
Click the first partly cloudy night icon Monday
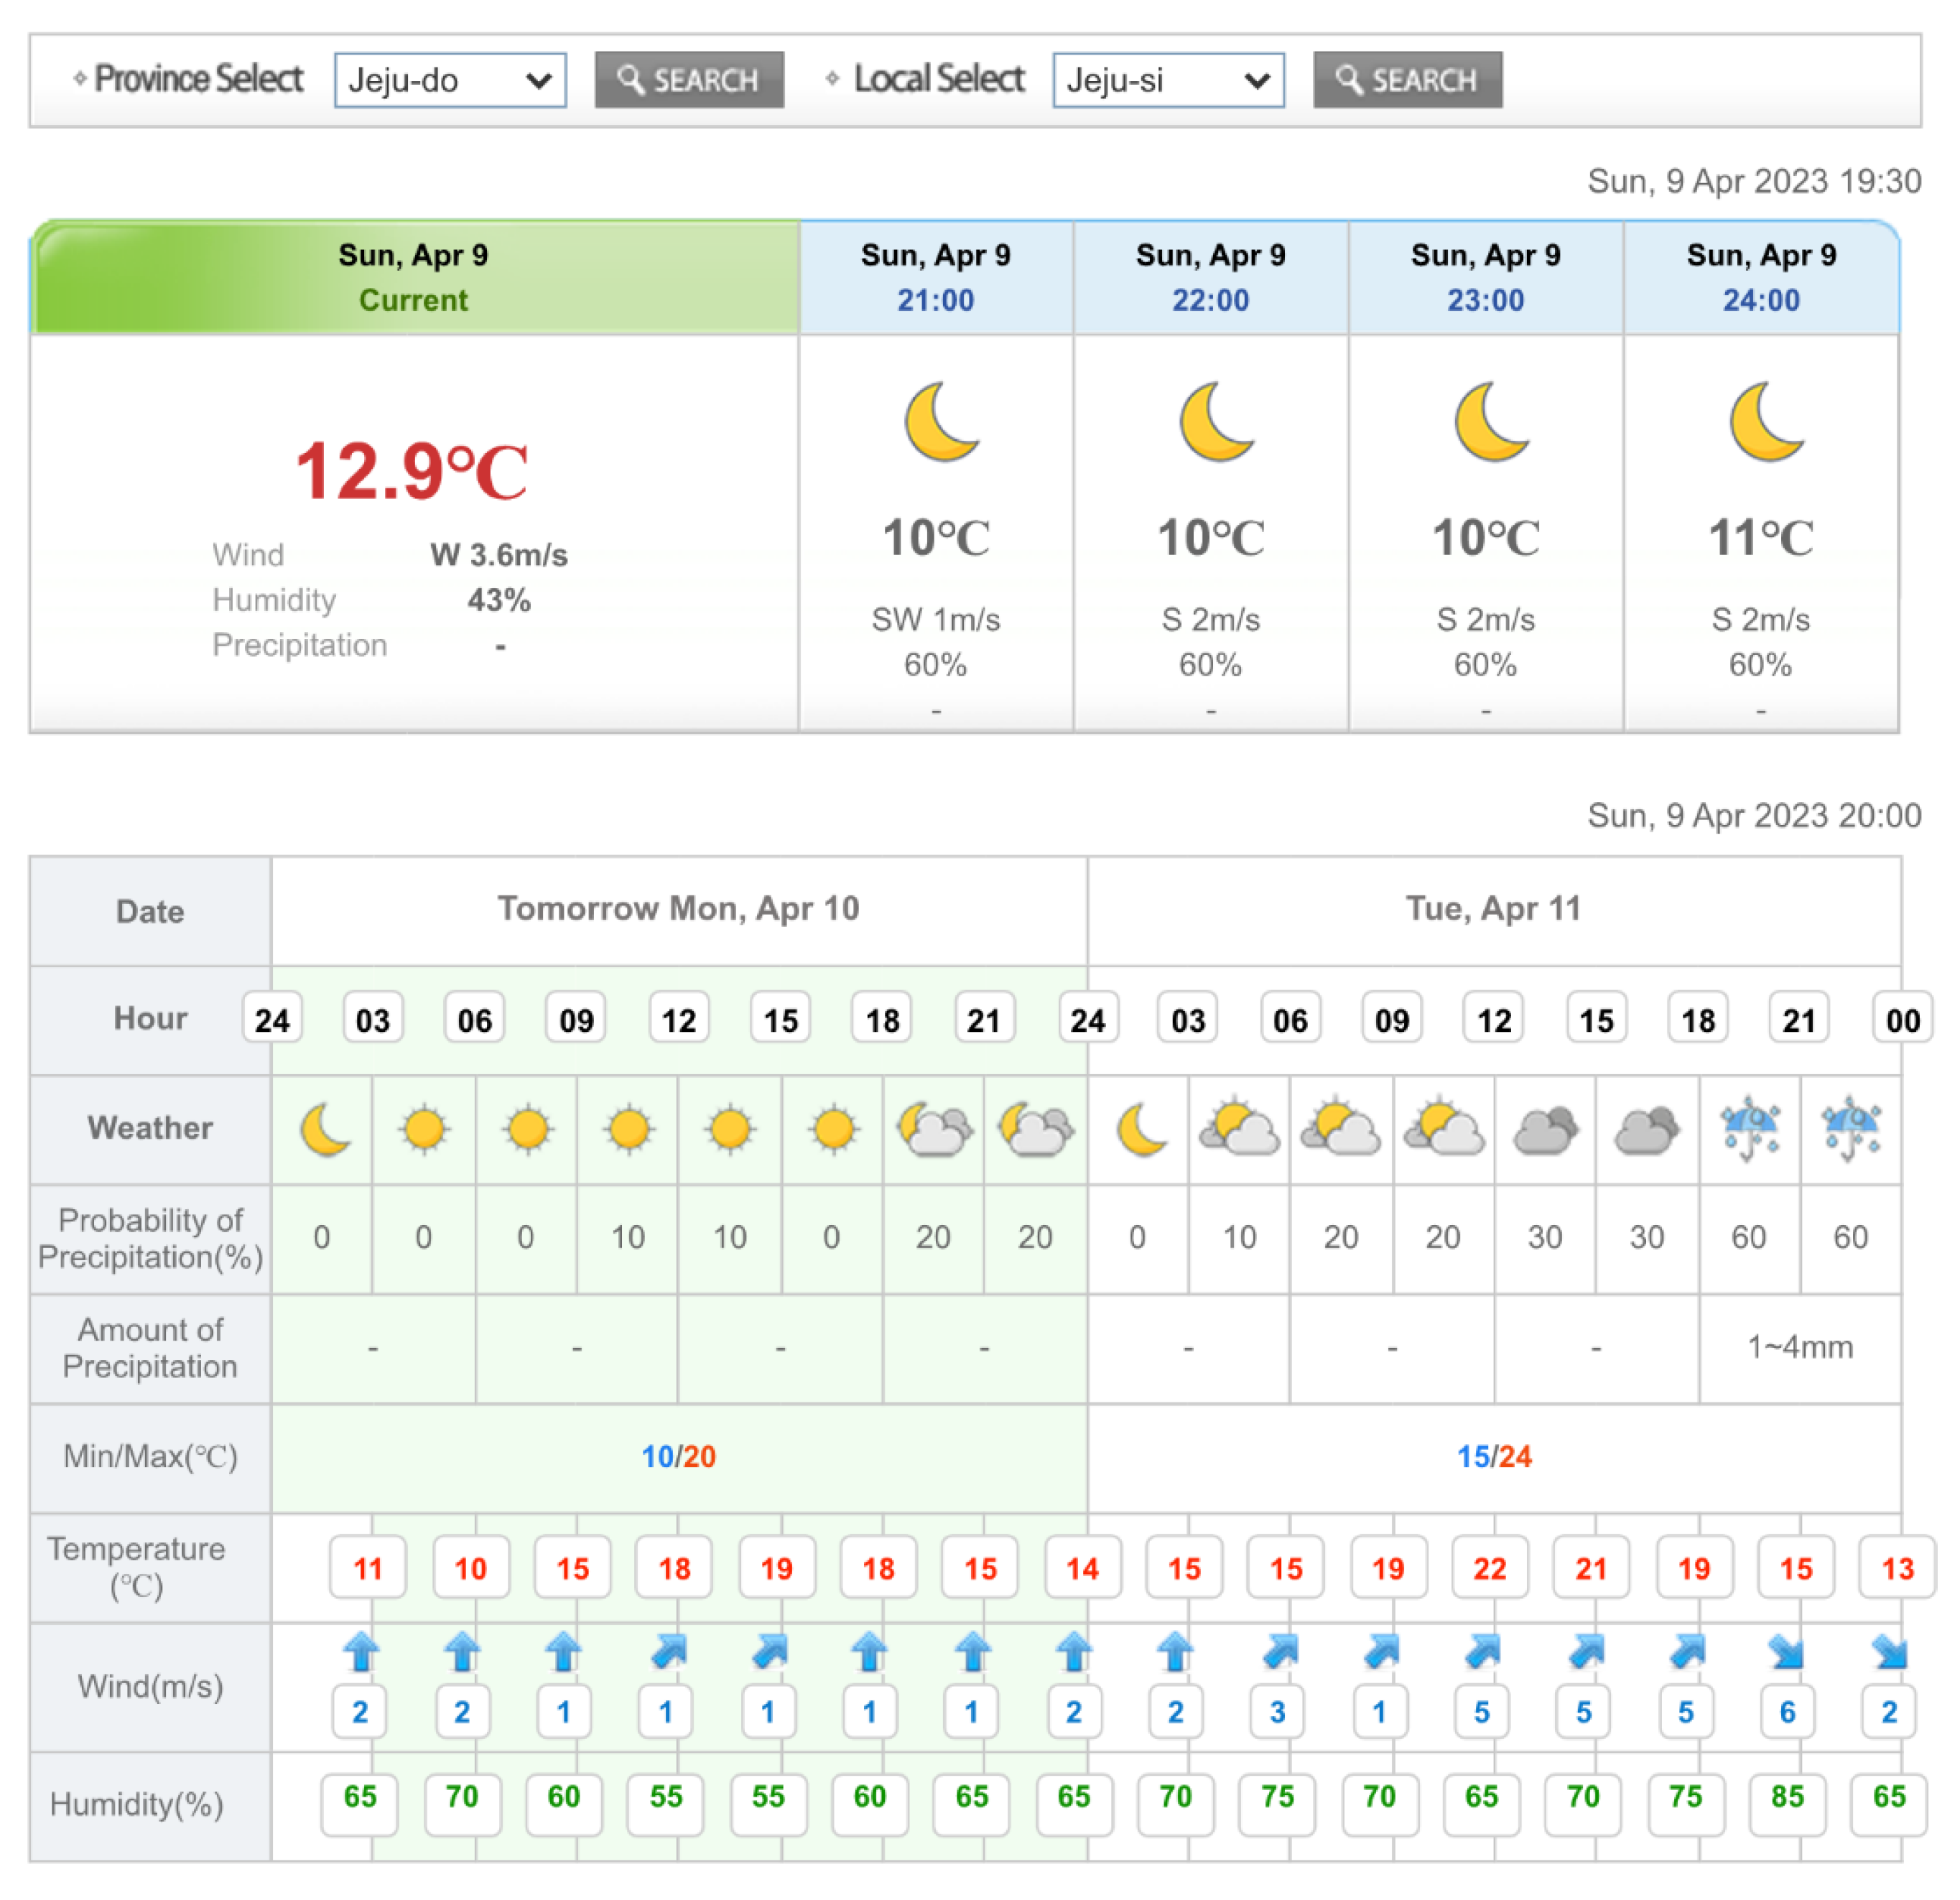click(934, 1129)
